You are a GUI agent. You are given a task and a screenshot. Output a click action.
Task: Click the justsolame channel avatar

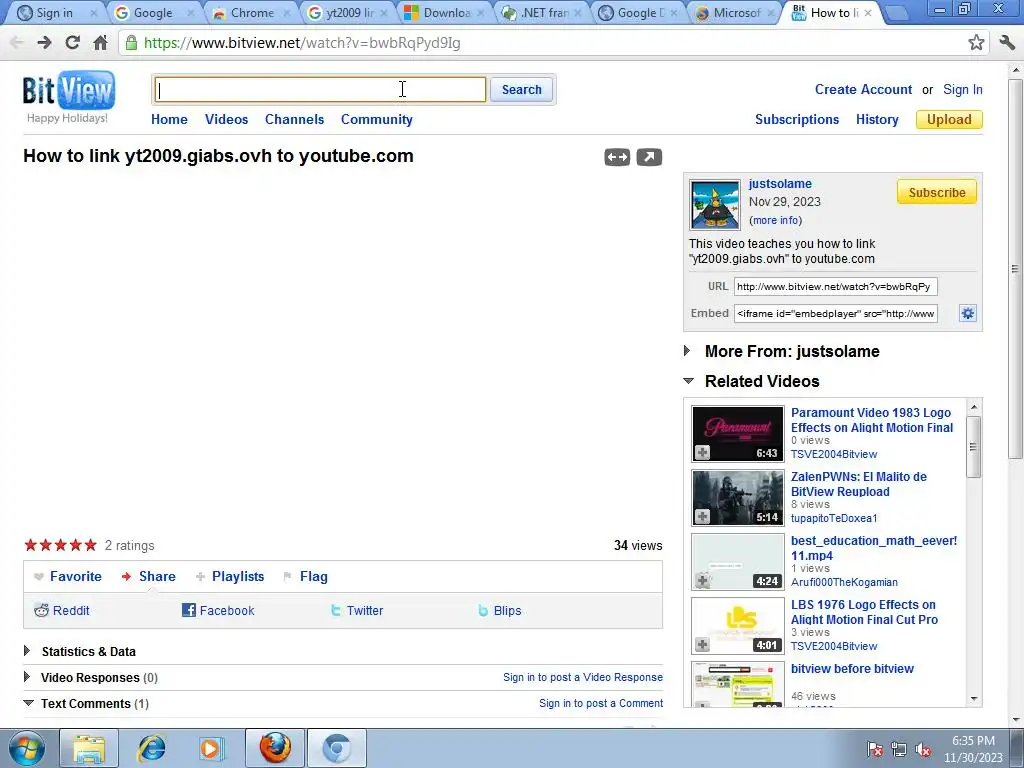(715, 204)
